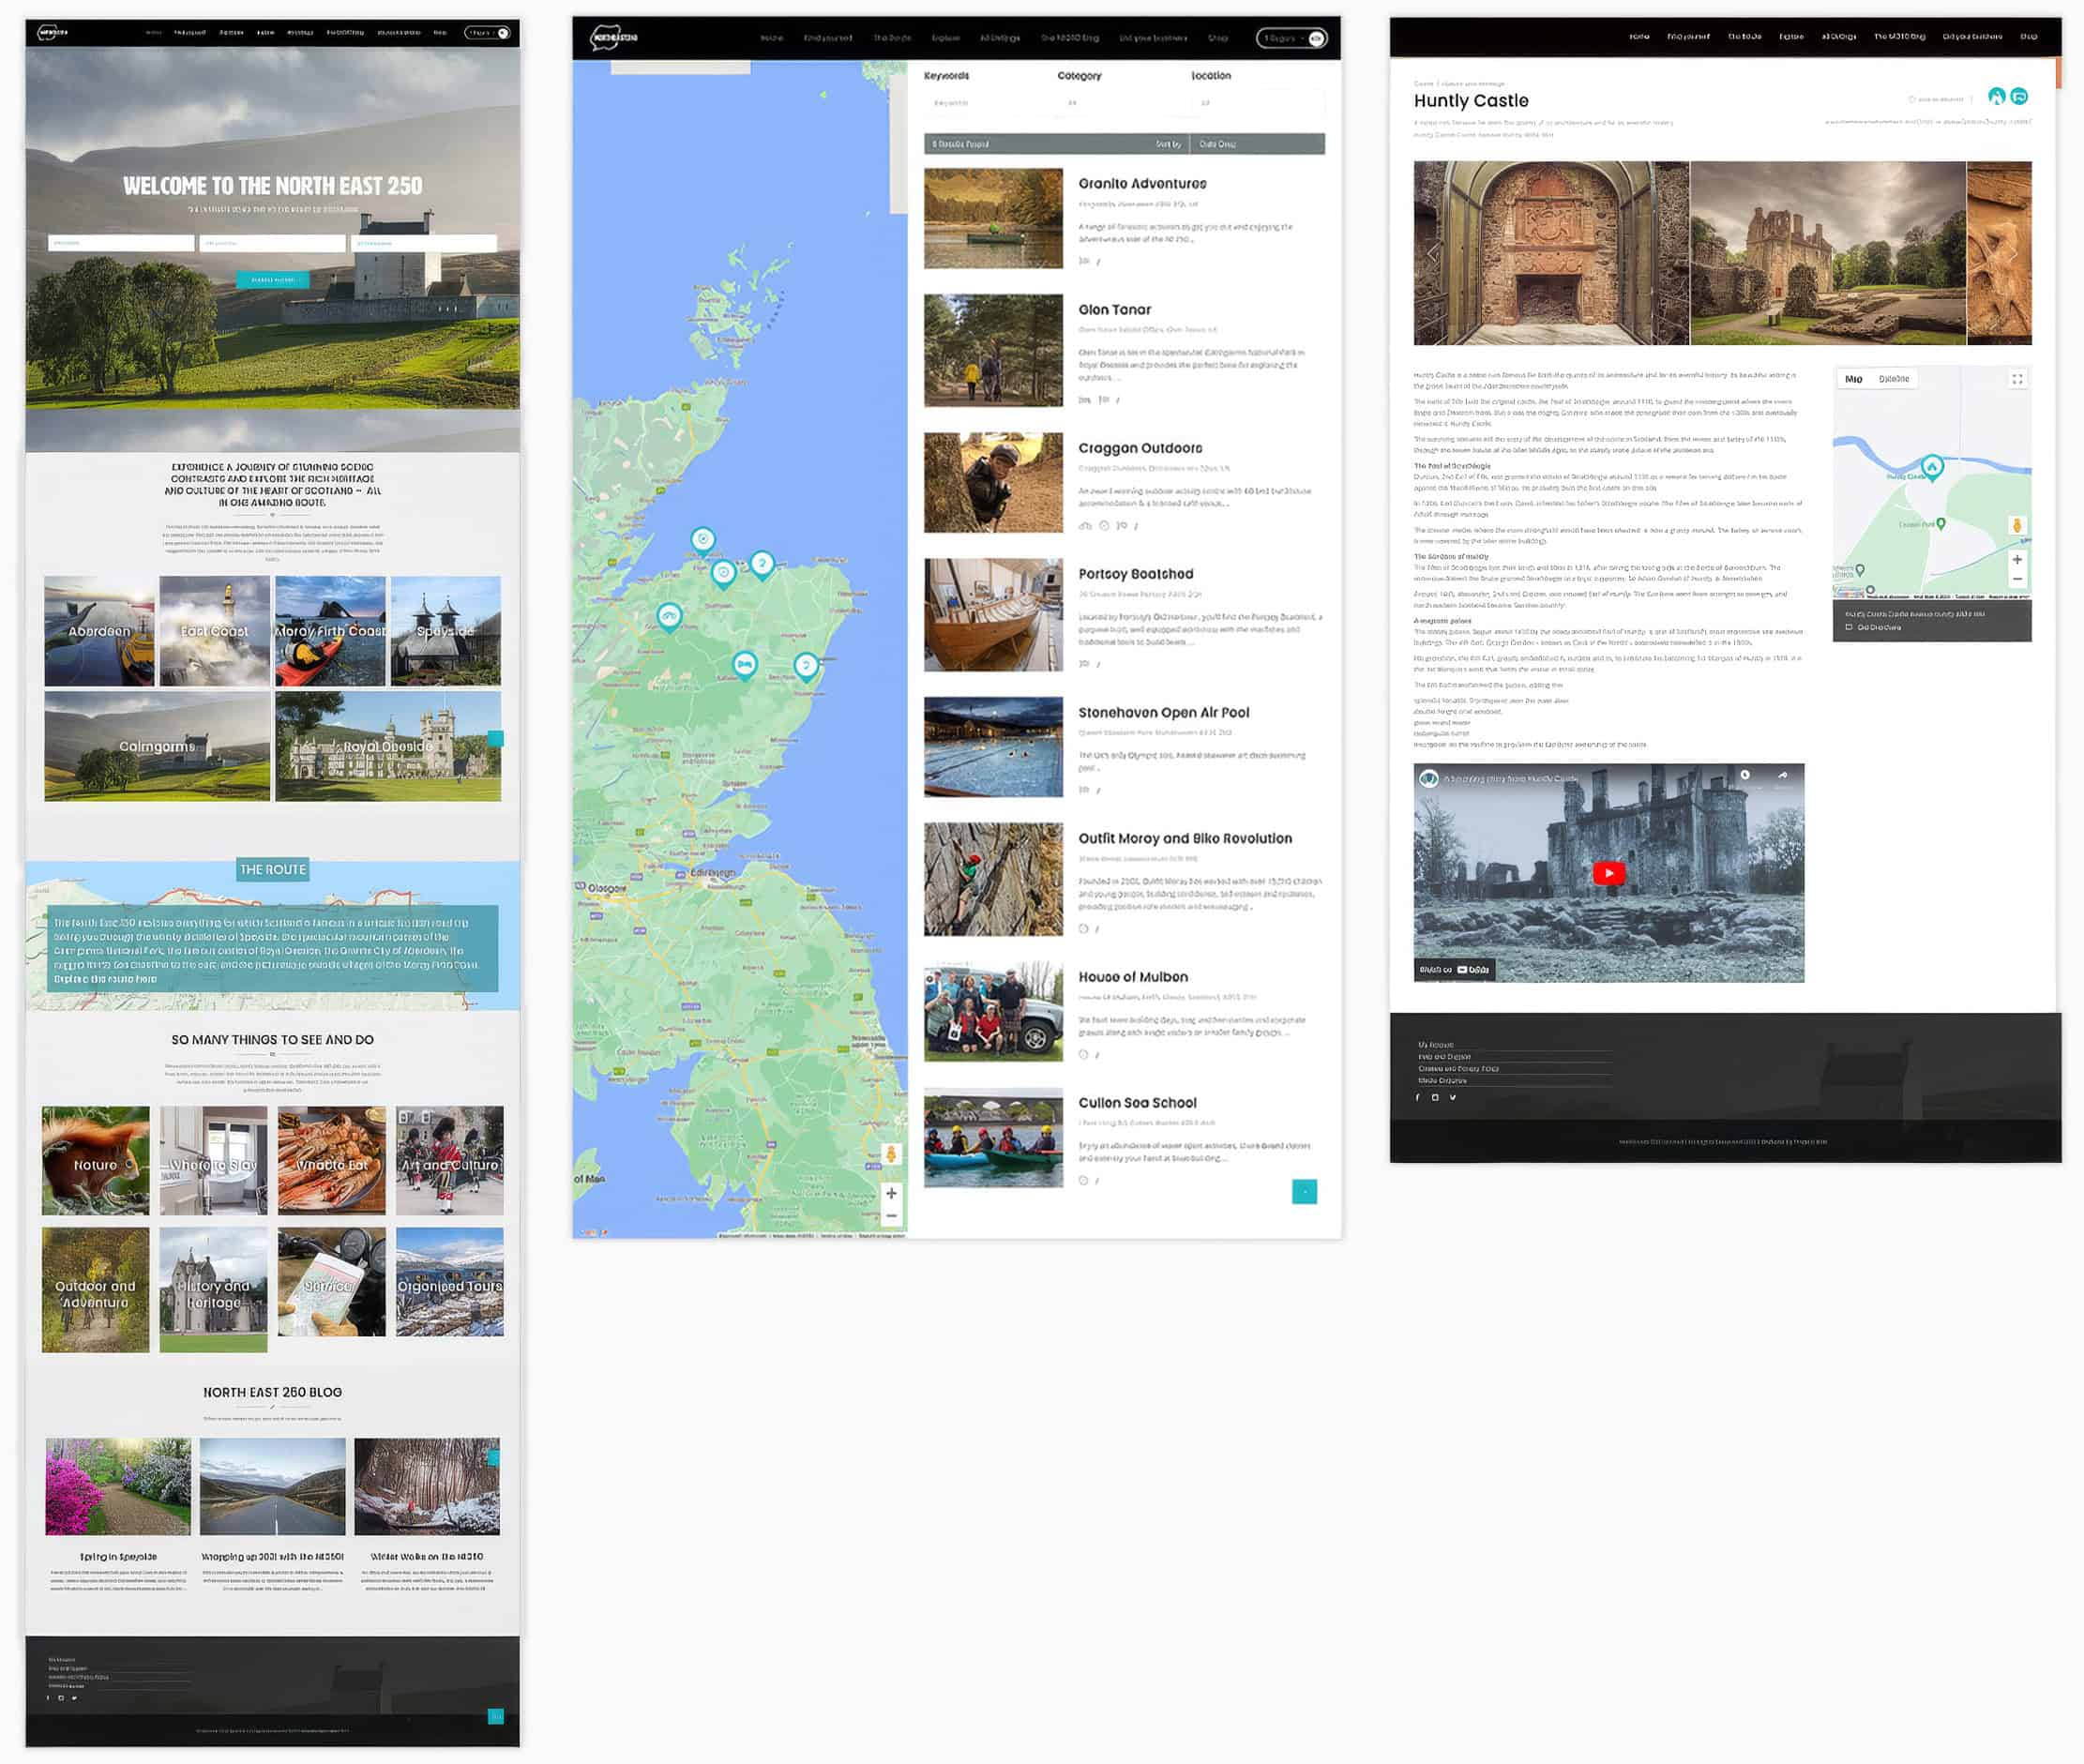The height and width of the screenshot is (1764, 2084).
Task: Click the North East 250 logo on listings page
Action: pos(613,38)
